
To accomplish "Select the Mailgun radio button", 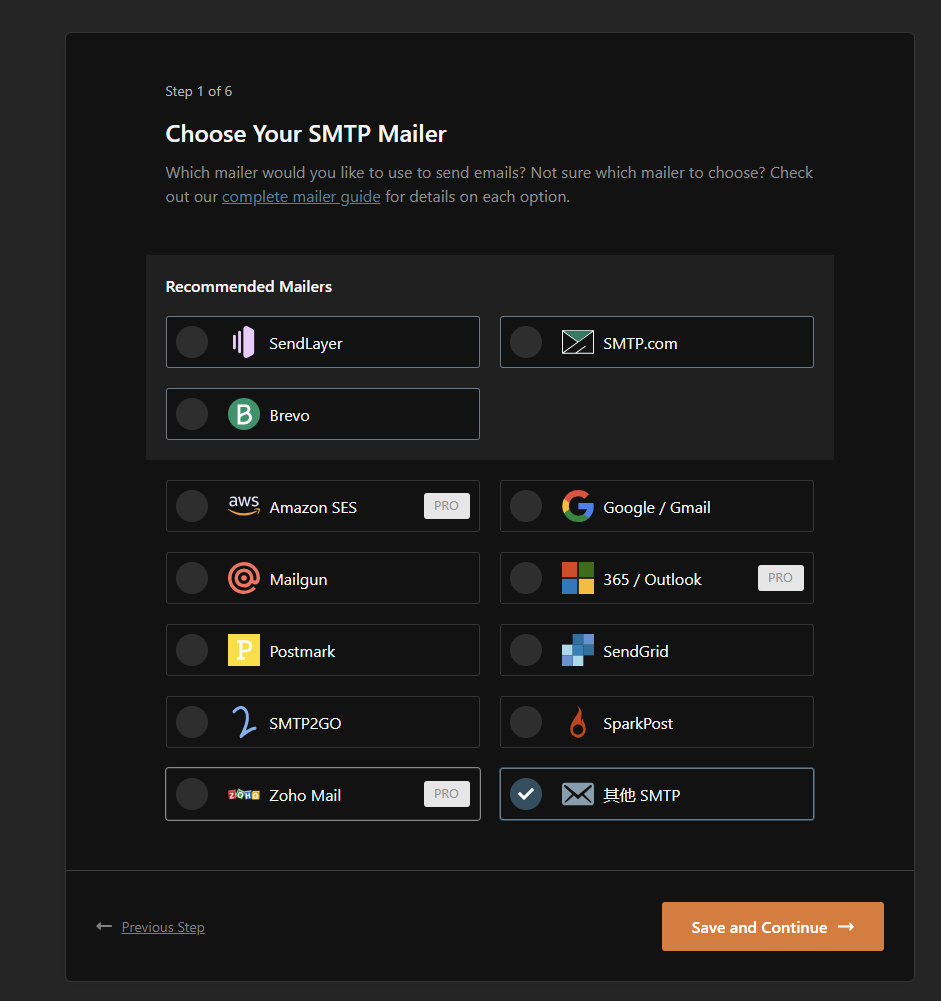I will coord(192,579).
